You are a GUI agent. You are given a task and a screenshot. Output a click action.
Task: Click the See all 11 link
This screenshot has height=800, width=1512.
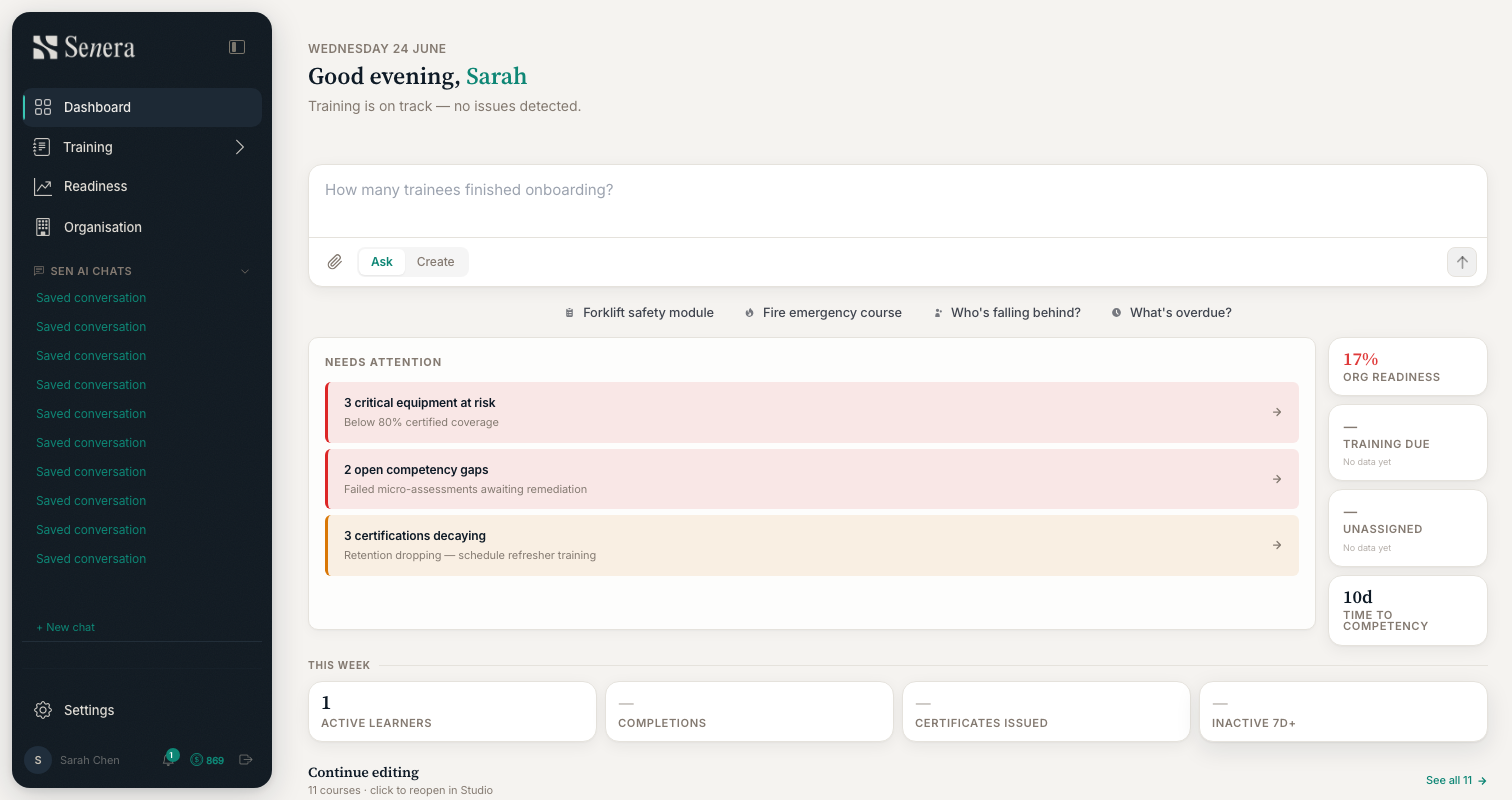pyautogui.click(x=1456, y=780)
